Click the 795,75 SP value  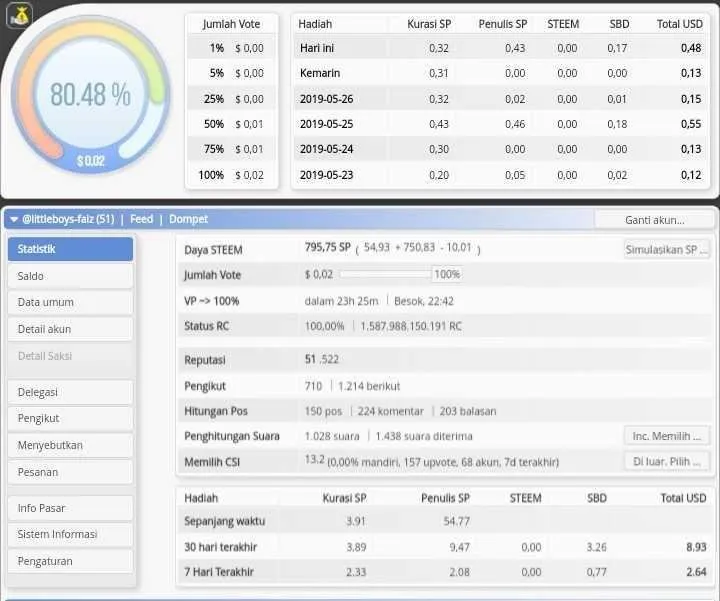tap(327, 247)
